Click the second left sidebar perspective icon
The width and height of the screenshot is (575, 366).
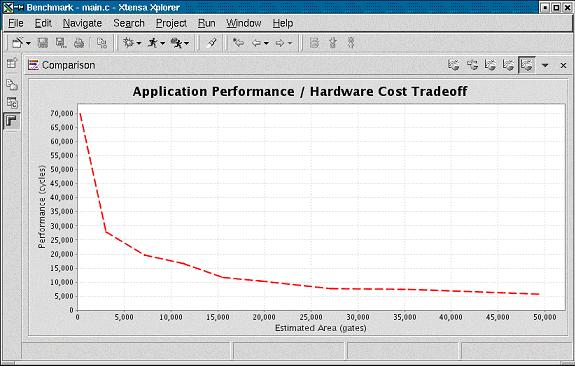point(12,84)
